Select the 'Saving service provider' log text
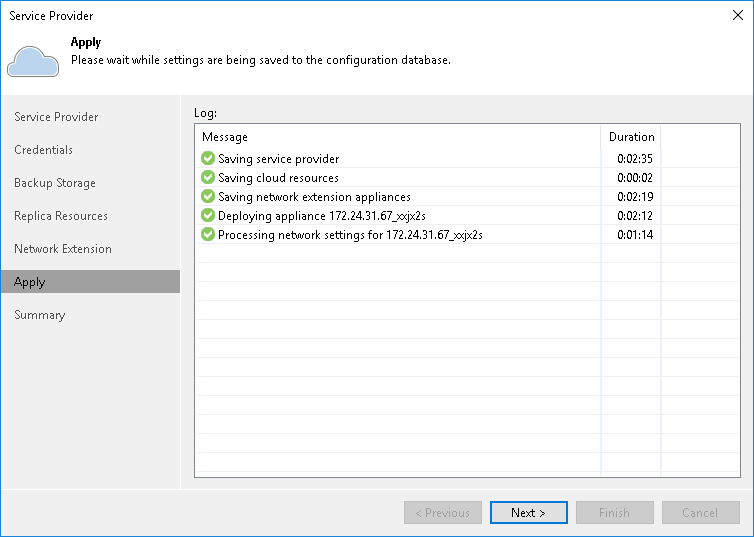The width and height of the screenshot is (754, 537). coord(278,159)
